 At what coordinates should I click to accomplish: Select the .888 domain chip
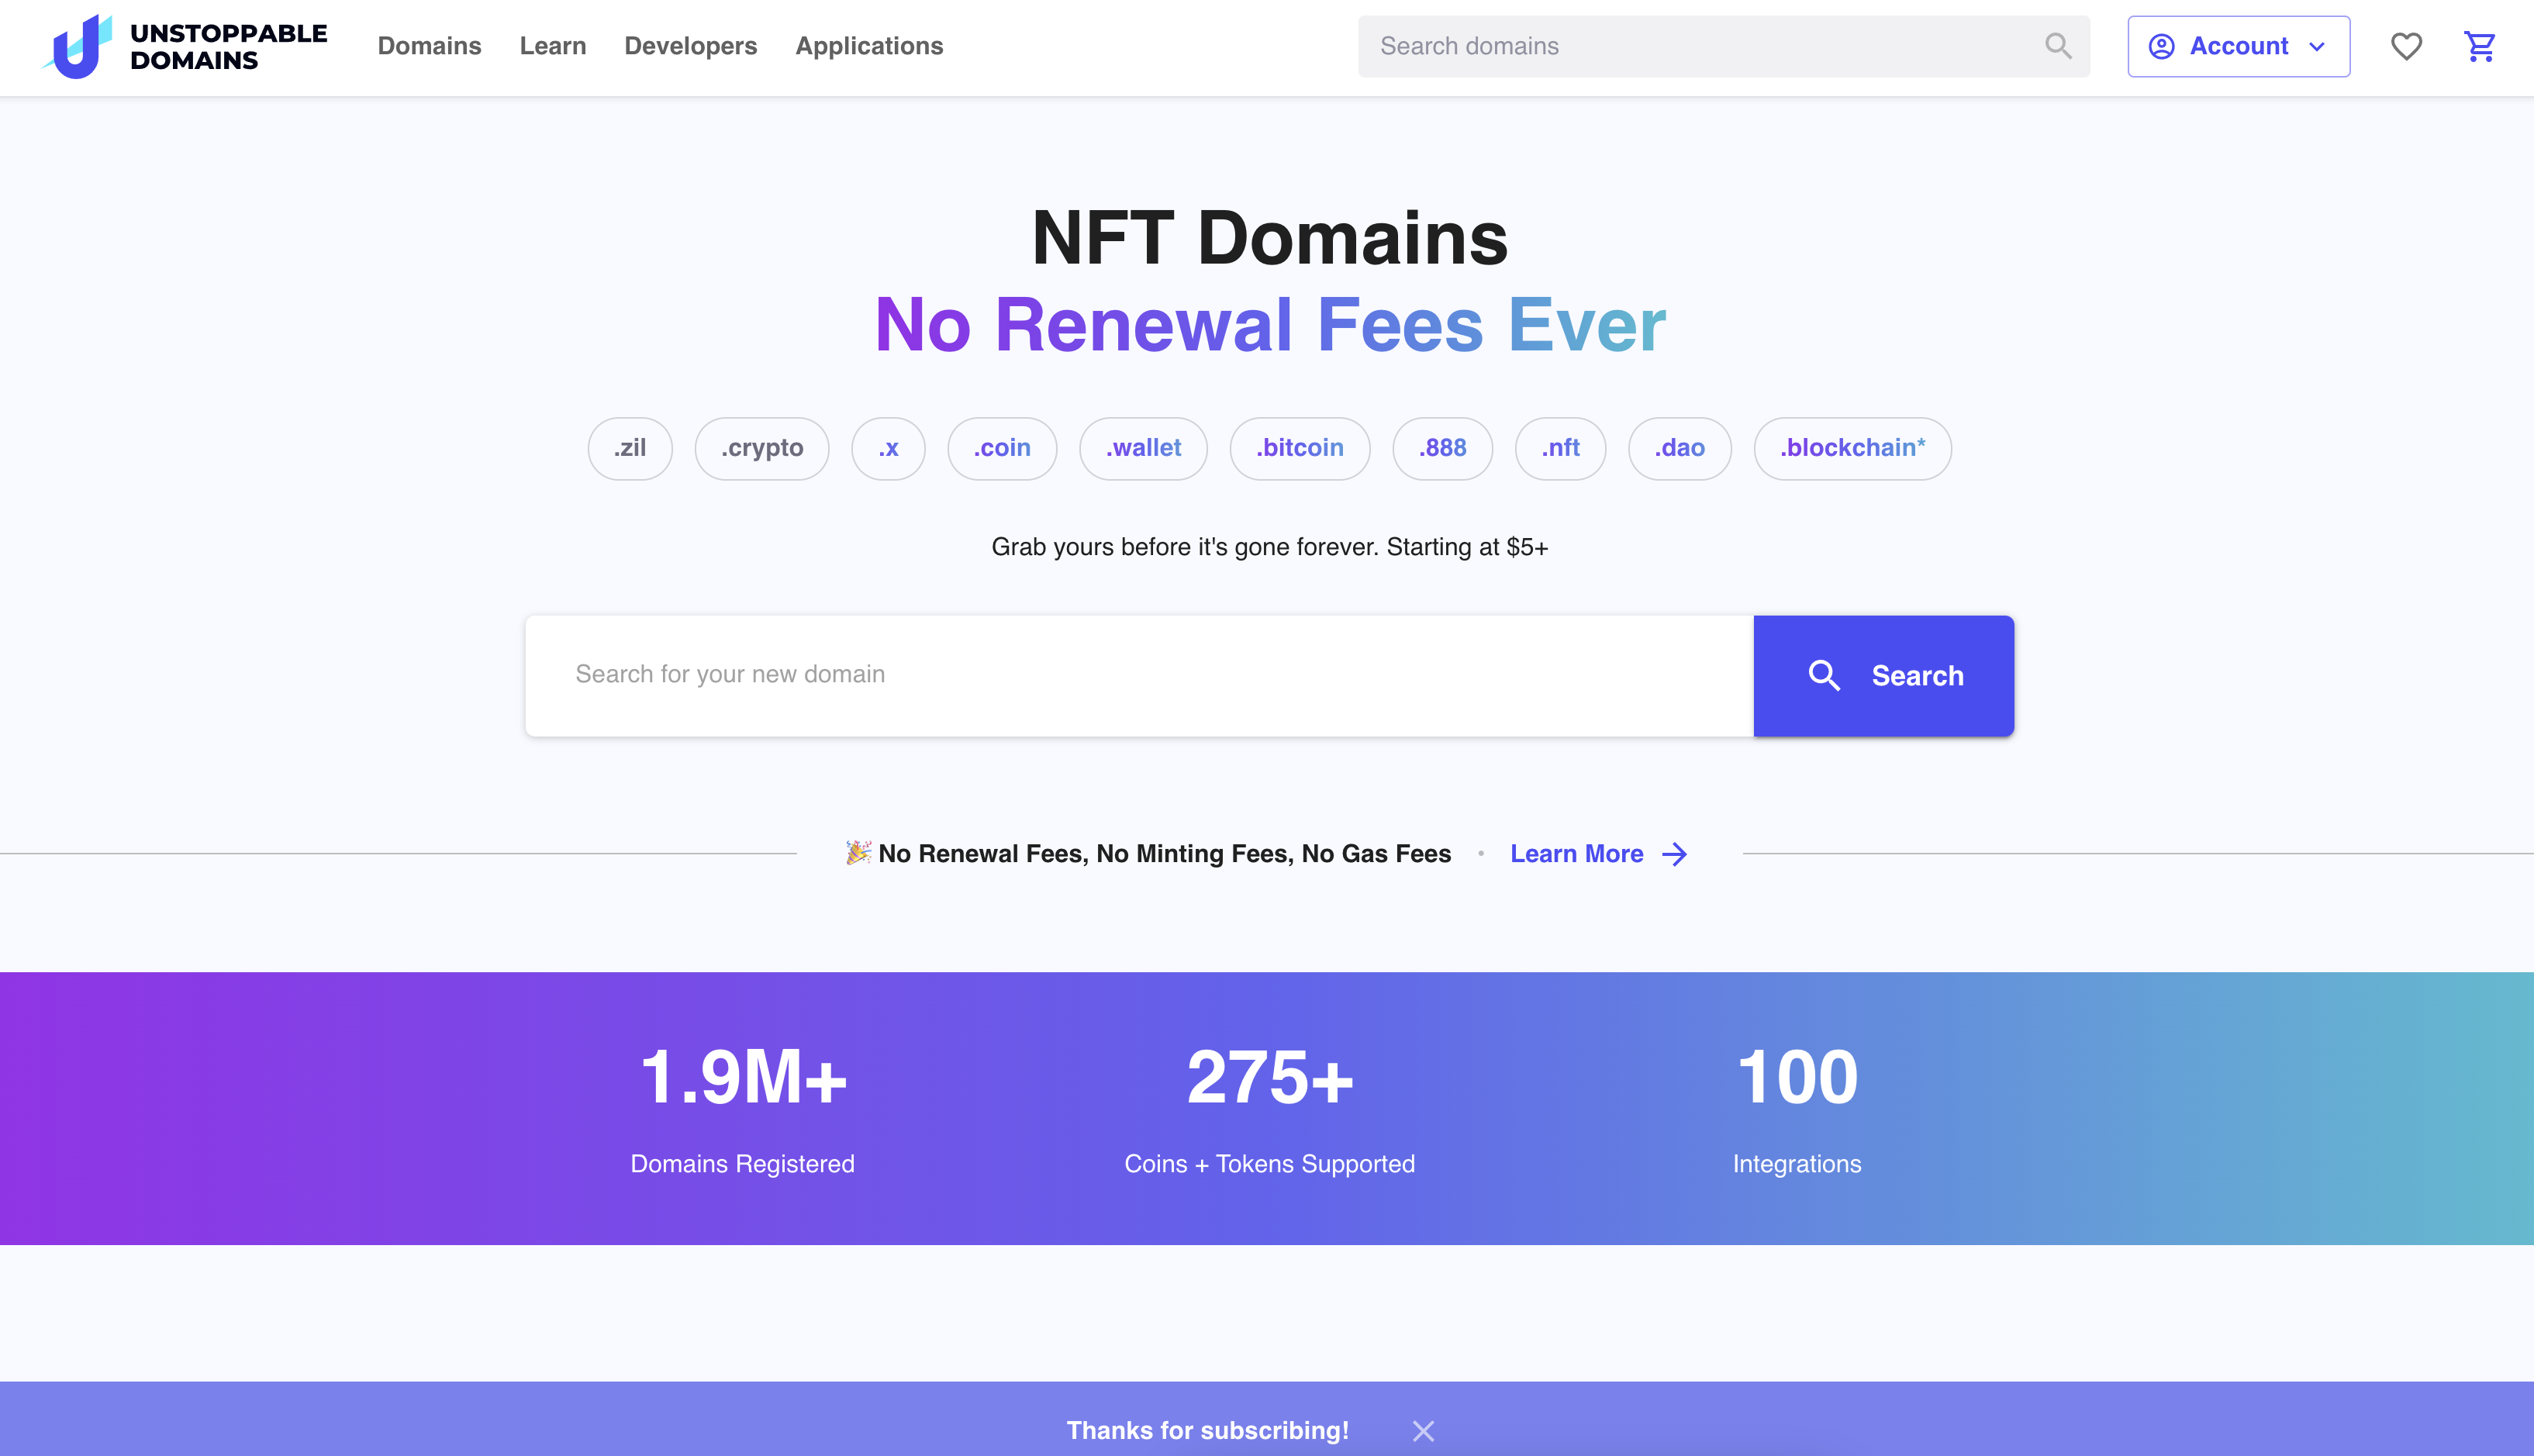click(1442, 448)
